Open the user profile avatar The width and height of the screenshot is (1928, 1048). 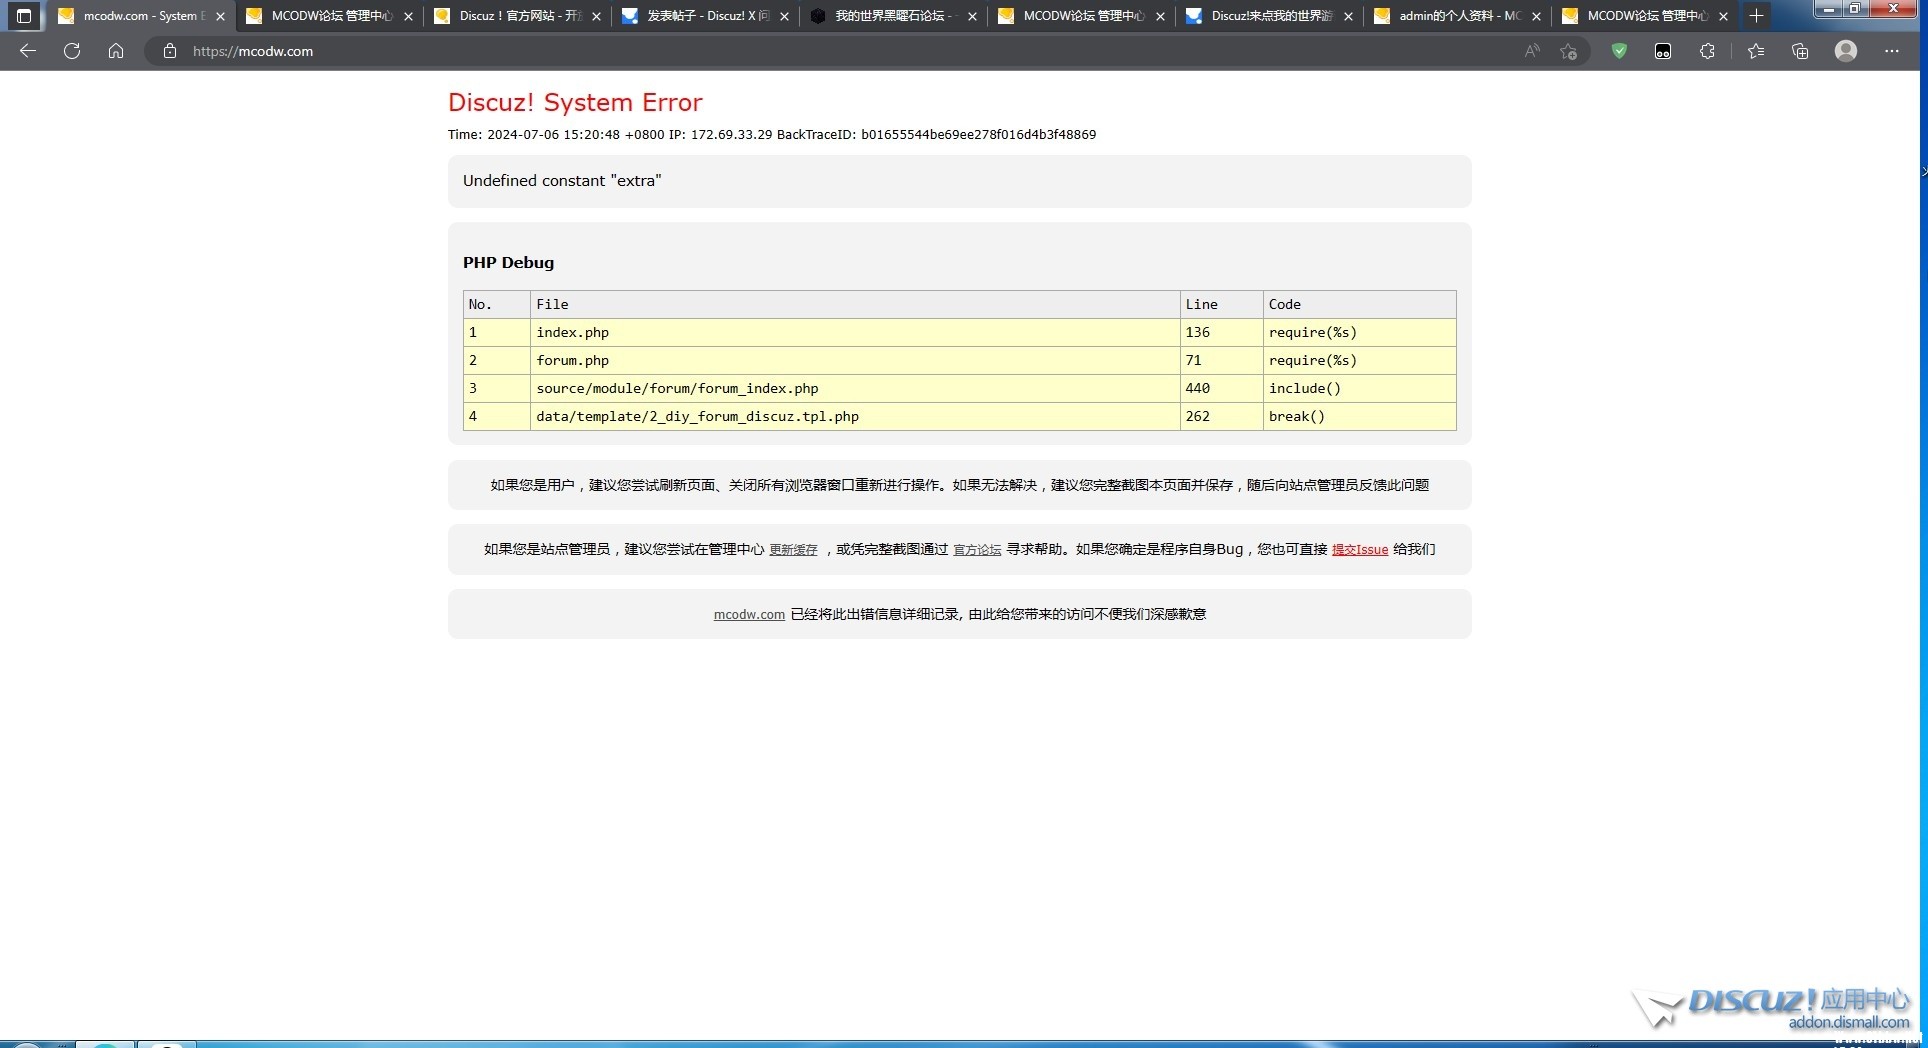pos(1846,51)
